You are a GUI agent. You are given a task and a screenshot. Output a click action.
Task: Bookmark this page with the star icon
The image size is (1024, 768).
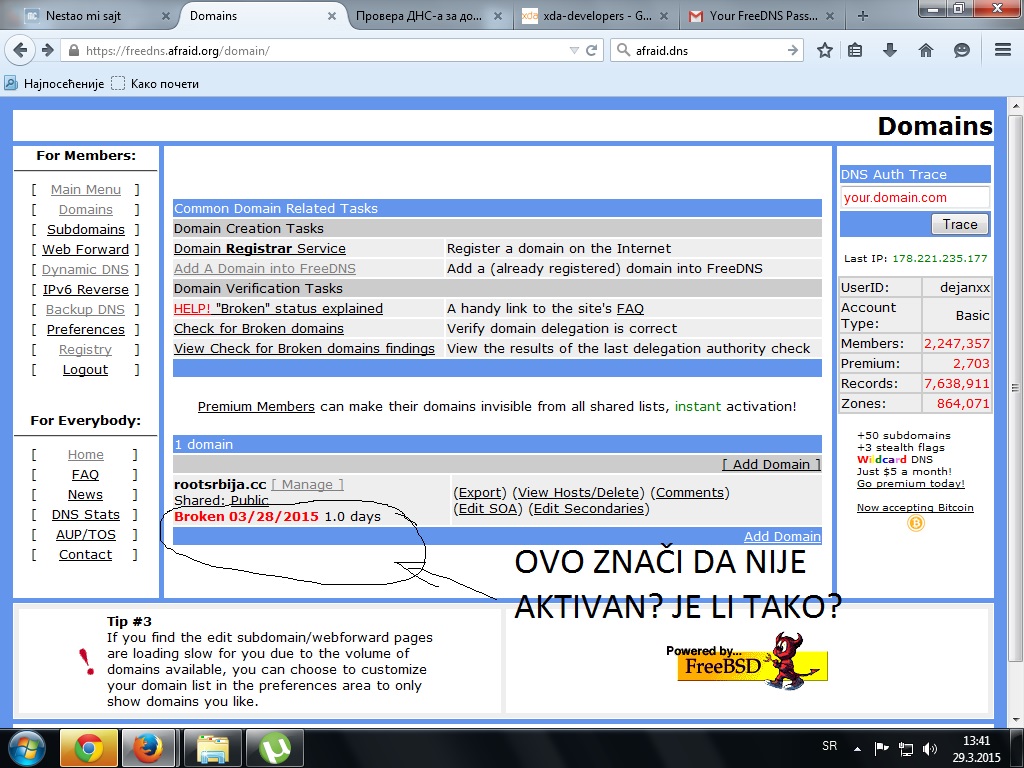825,50
